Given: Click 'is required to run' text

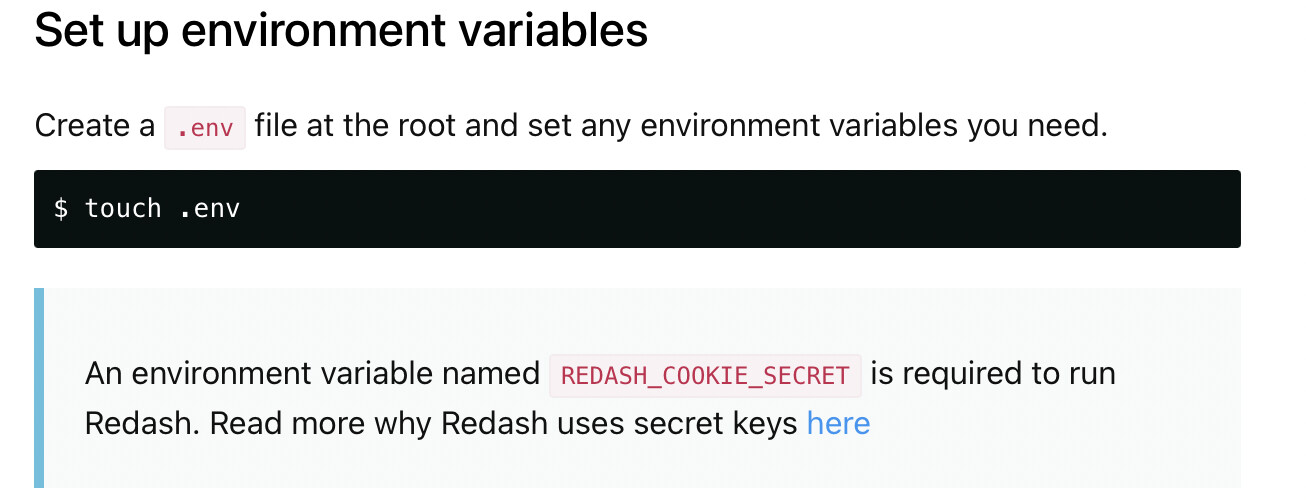Looking at the screenshot, I should [x=993, y=374].
